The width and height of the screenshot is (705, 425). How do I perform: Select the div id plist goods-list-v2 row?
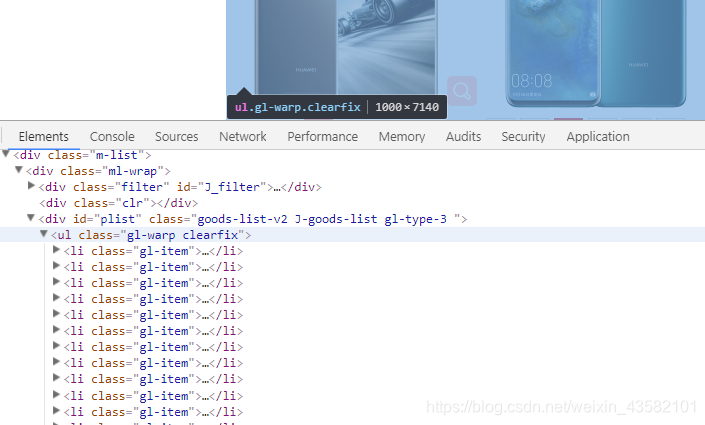[352, 219]
